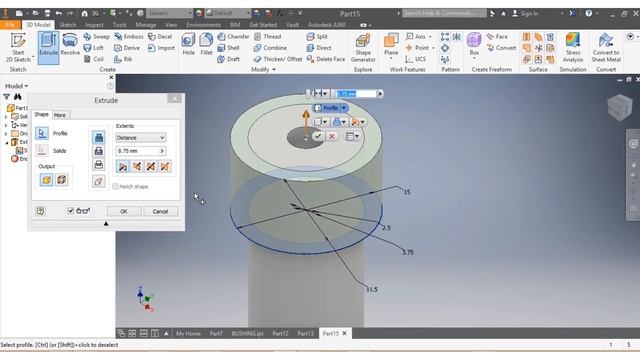Image resolution: width=640 pixels, height=360 pixels.
Task: Choose the Sweep feature tool
Action: (x=96, y=37)
